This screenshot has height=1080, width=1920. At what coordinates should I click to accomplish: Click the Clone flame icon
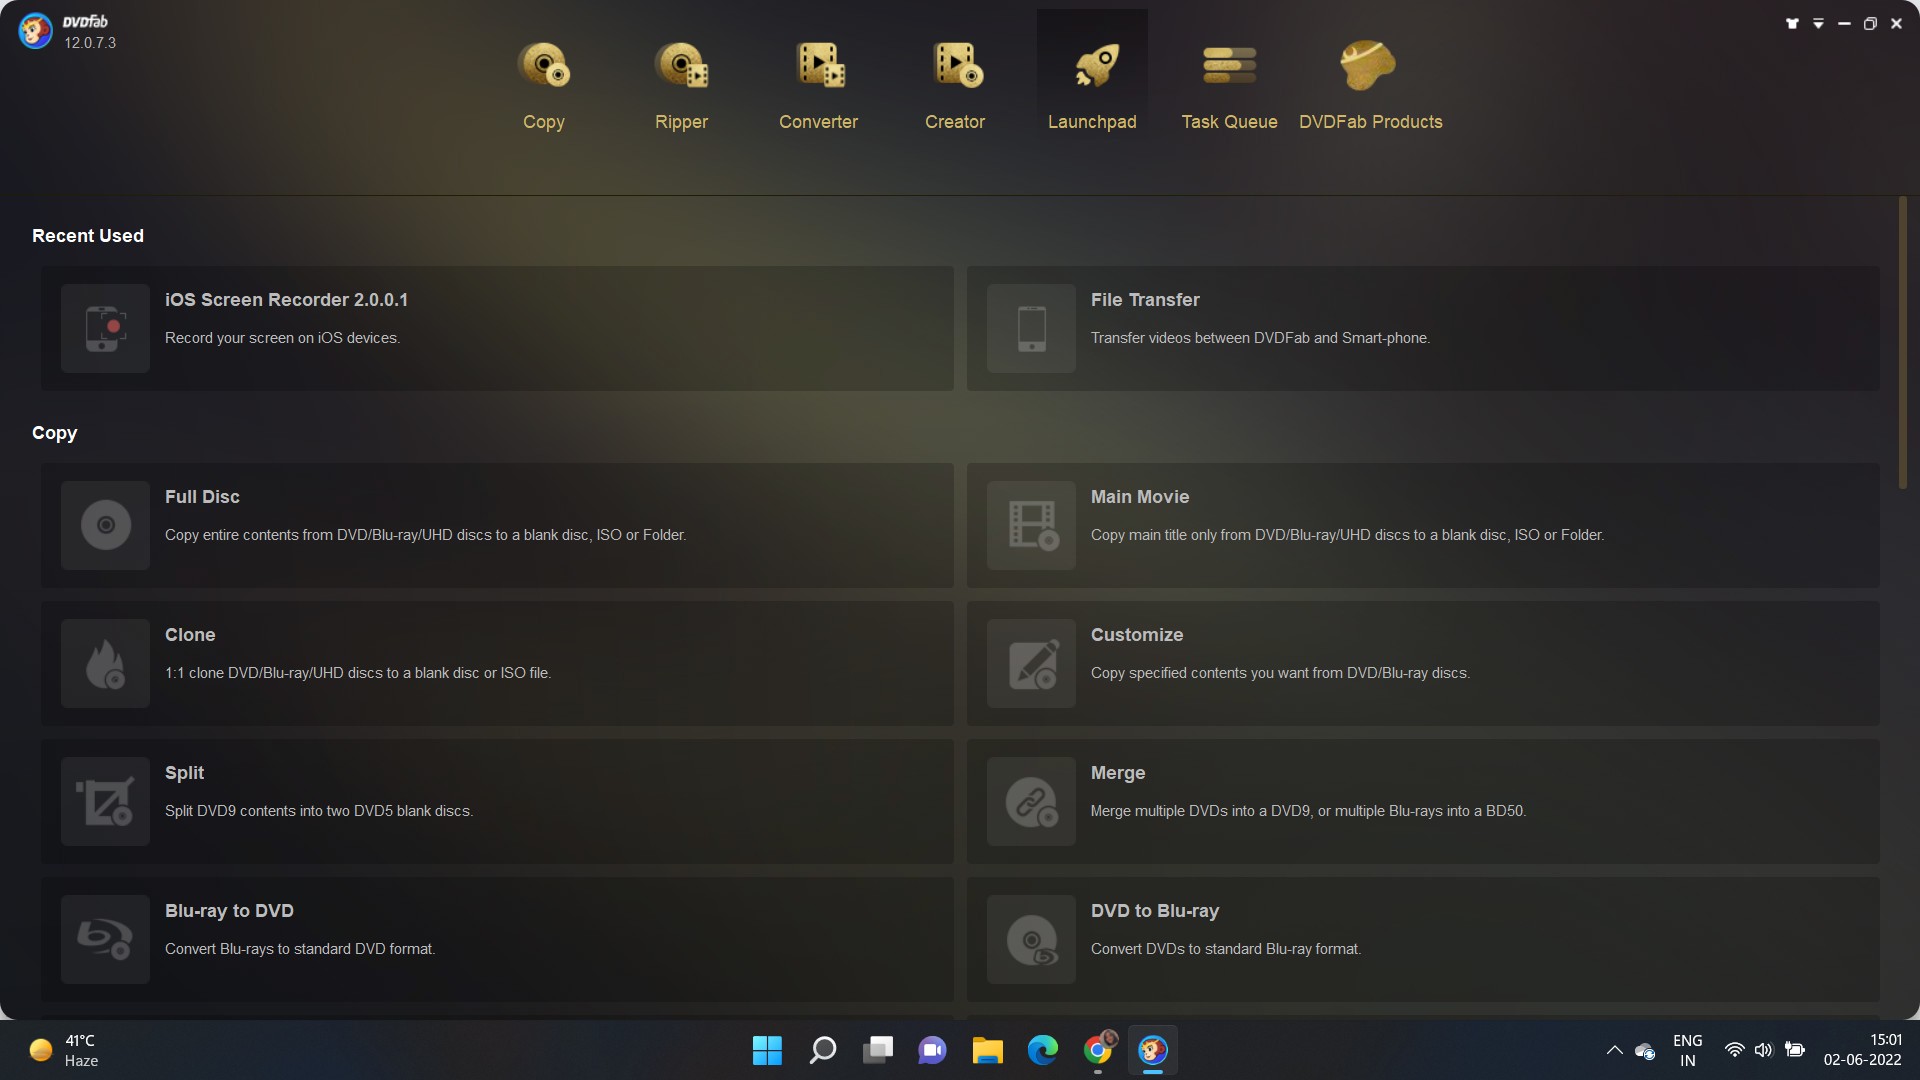click(105, 663)
